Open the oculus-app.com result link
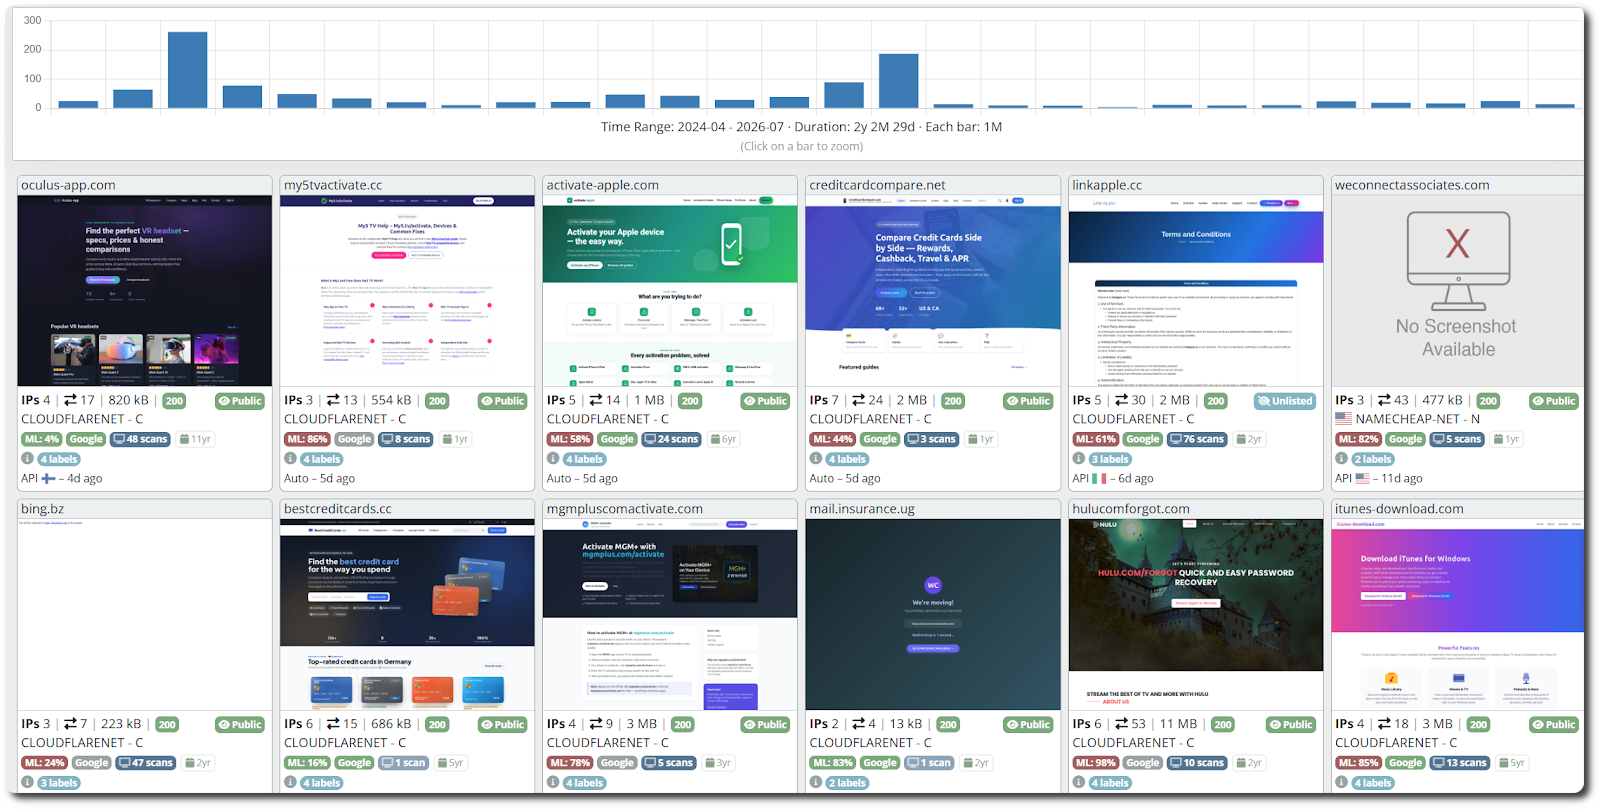This screenshot has height=809, width=1600. tap(68, 185)
